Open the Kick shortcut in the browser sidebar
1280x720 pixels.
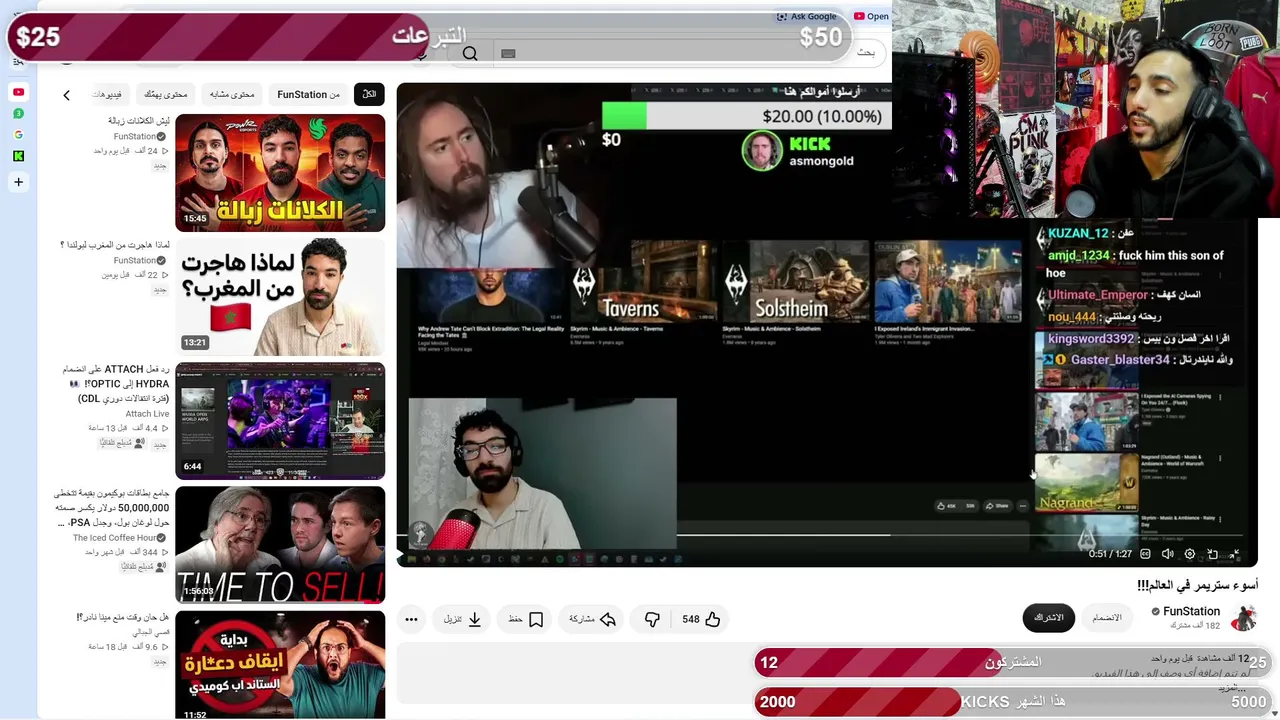tap(18, 156)
